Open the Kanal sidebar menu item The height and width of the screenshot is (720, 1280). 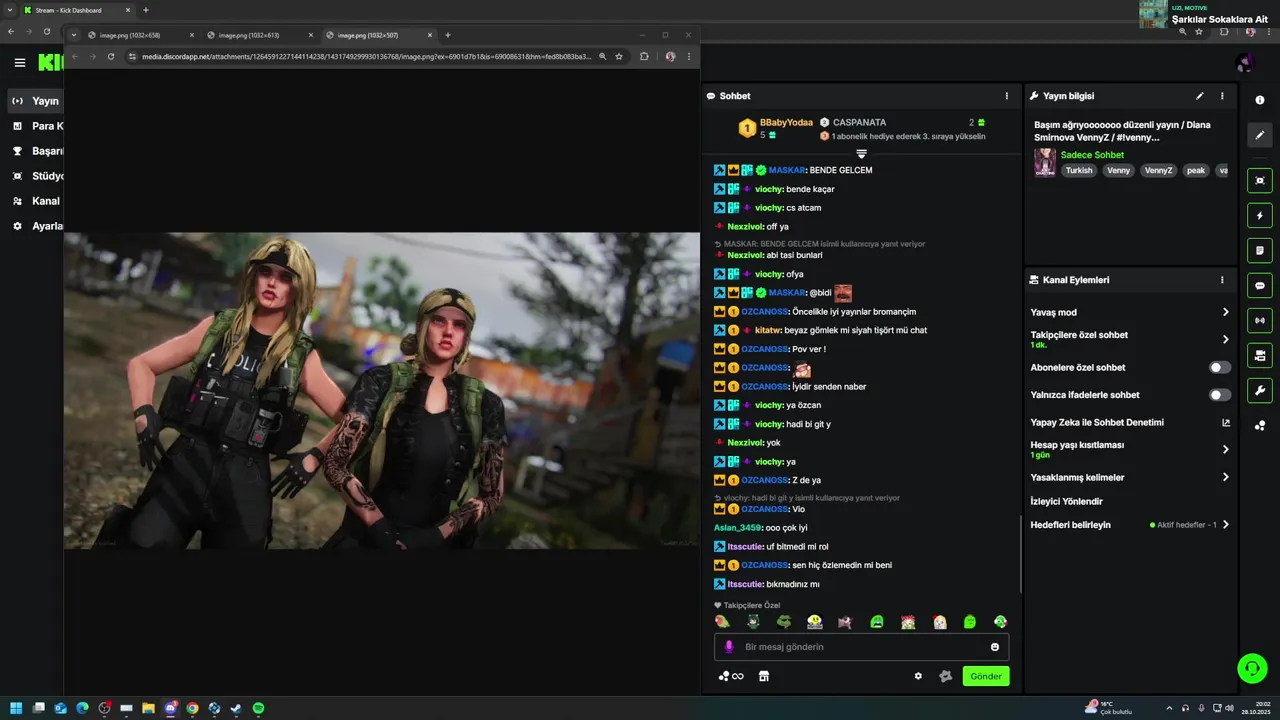point(36,201)
